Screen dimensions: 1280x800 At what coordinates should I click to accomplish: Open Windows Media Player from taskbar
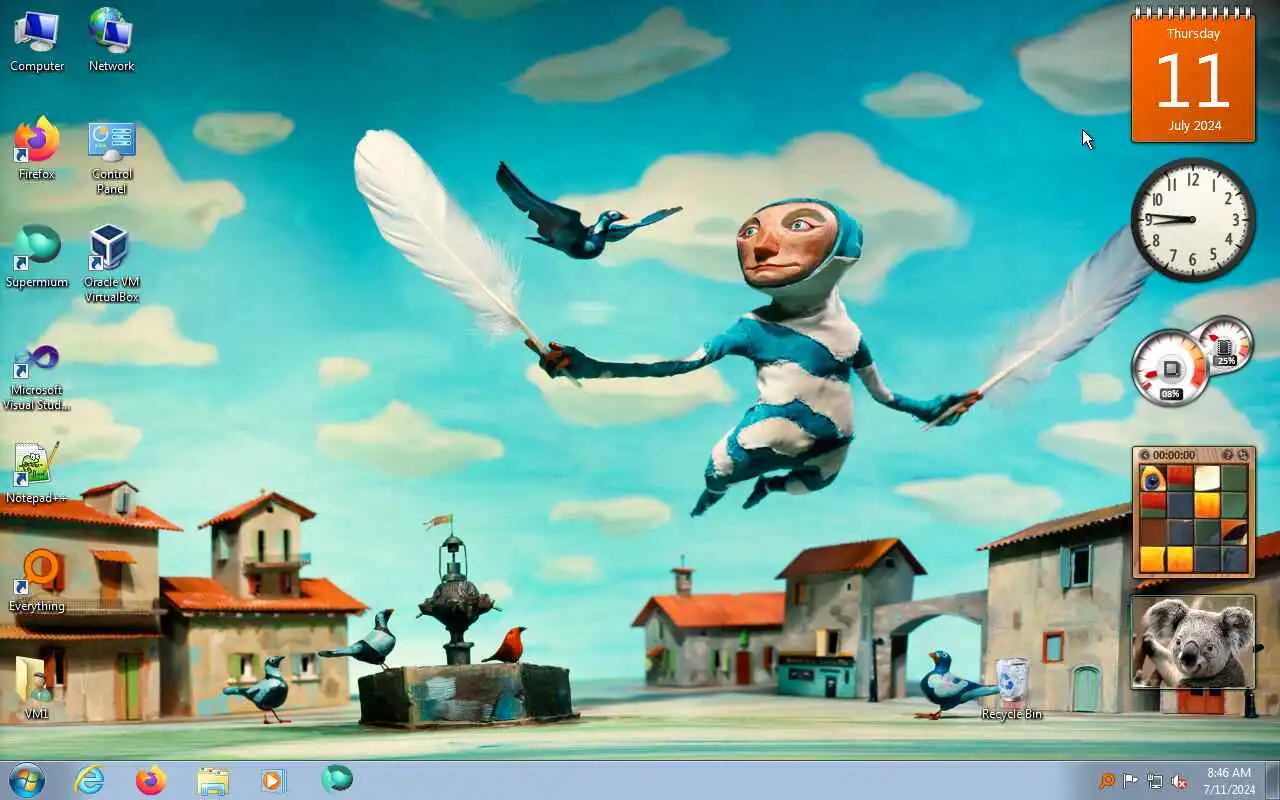point(274,780)
